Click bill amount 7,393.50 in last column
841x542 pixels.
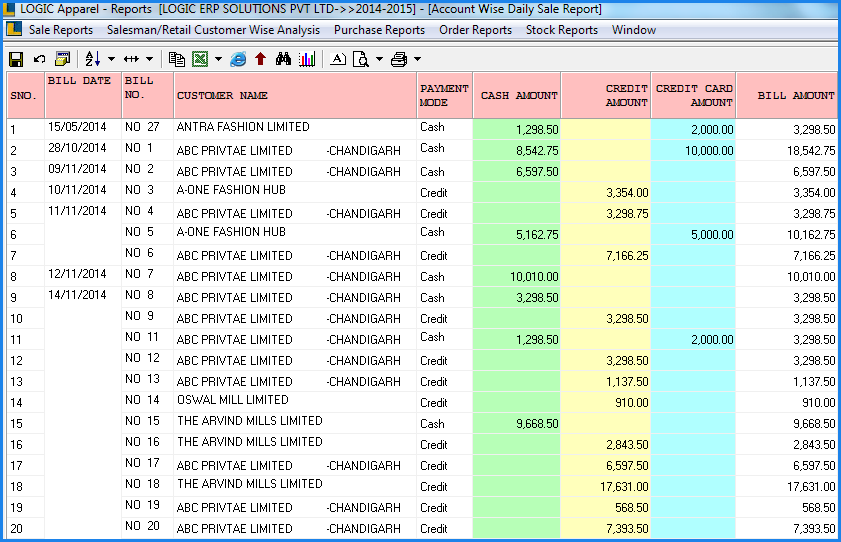[814, 529]
